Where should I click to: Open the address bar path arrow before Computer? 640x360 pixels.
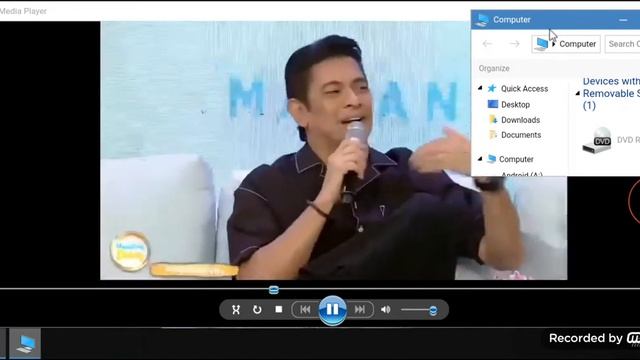click(x=554, y=44)
